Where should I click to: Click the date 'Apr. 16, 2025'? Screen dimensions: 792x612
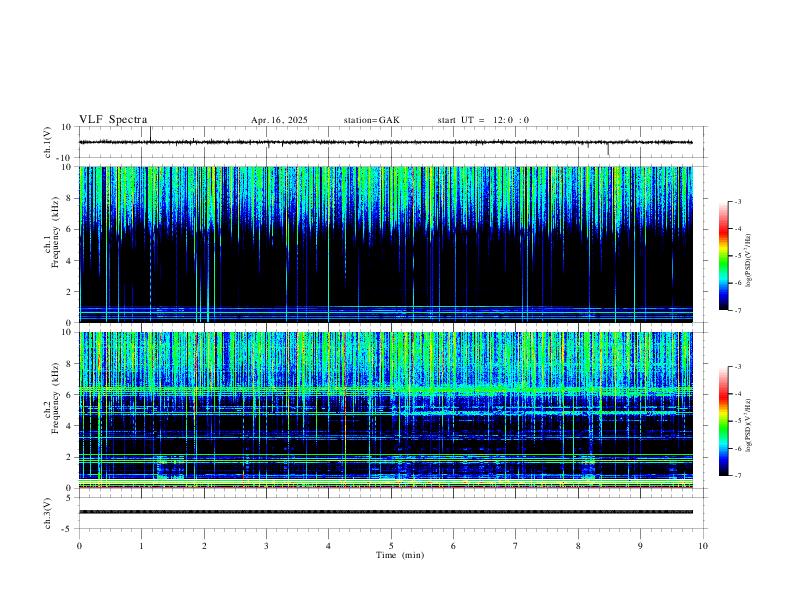pos(279,120)
